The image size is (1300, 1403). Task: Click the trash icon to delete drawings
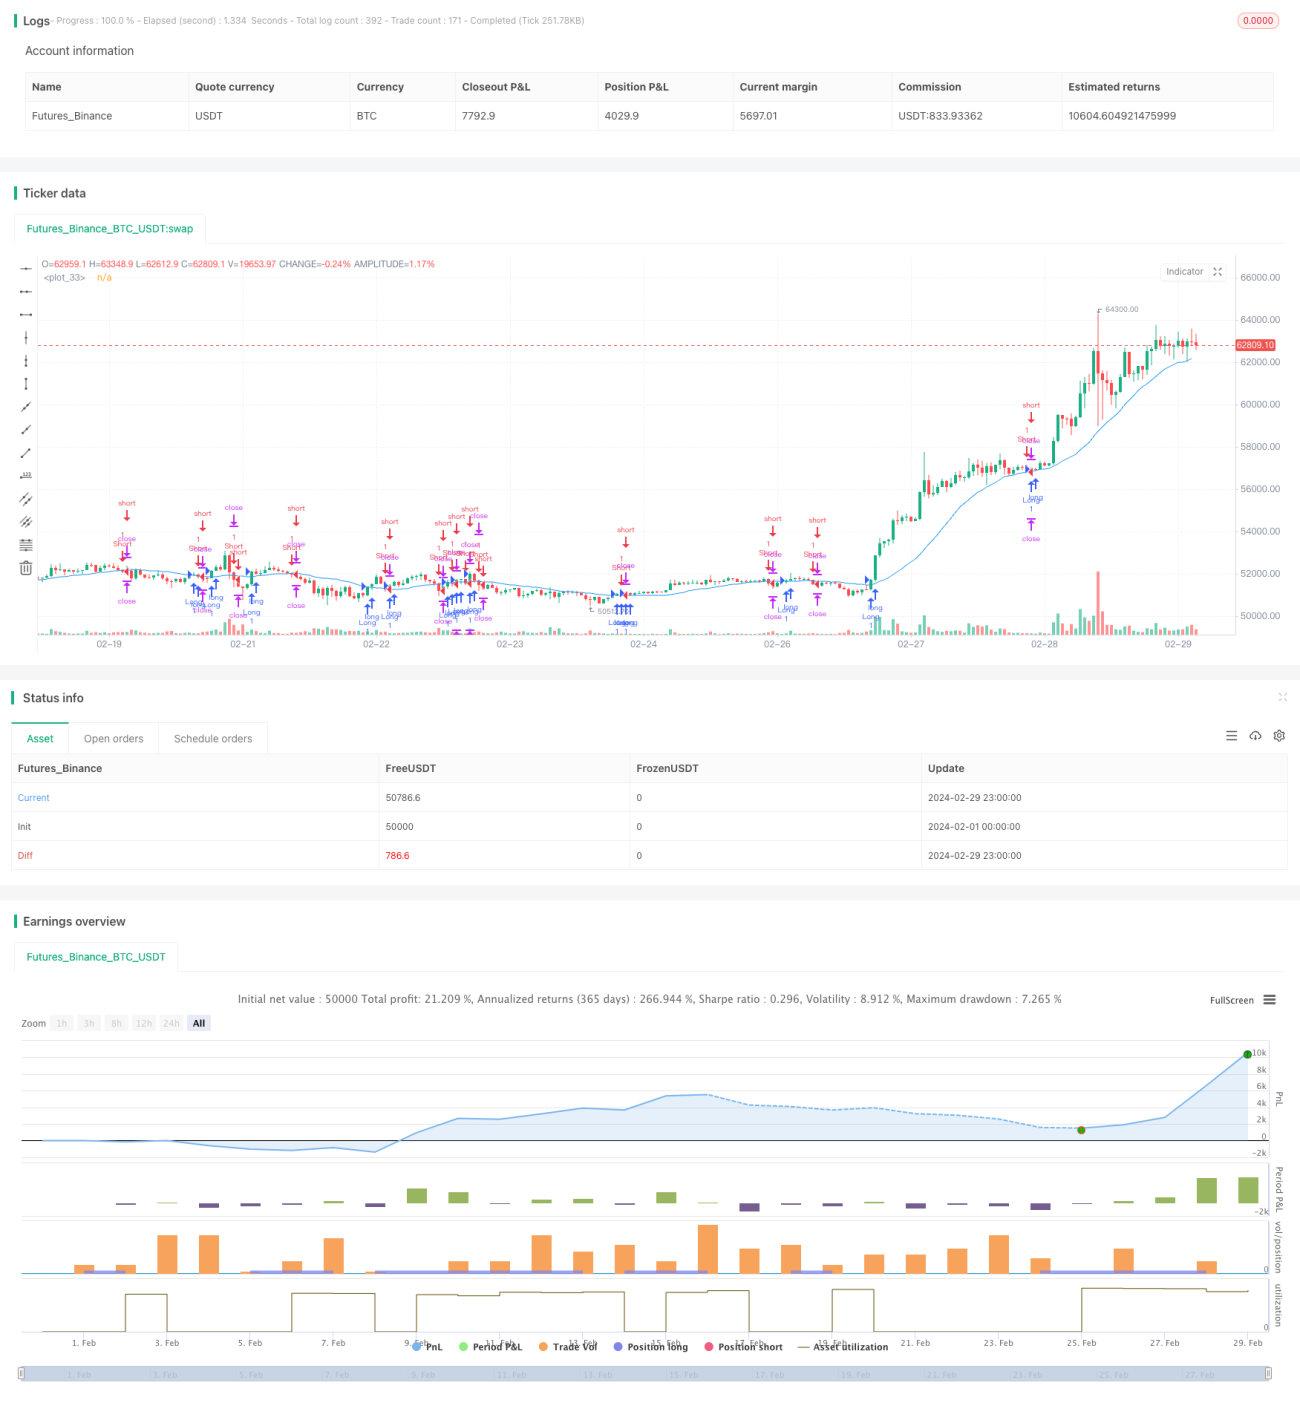[26, 568]
